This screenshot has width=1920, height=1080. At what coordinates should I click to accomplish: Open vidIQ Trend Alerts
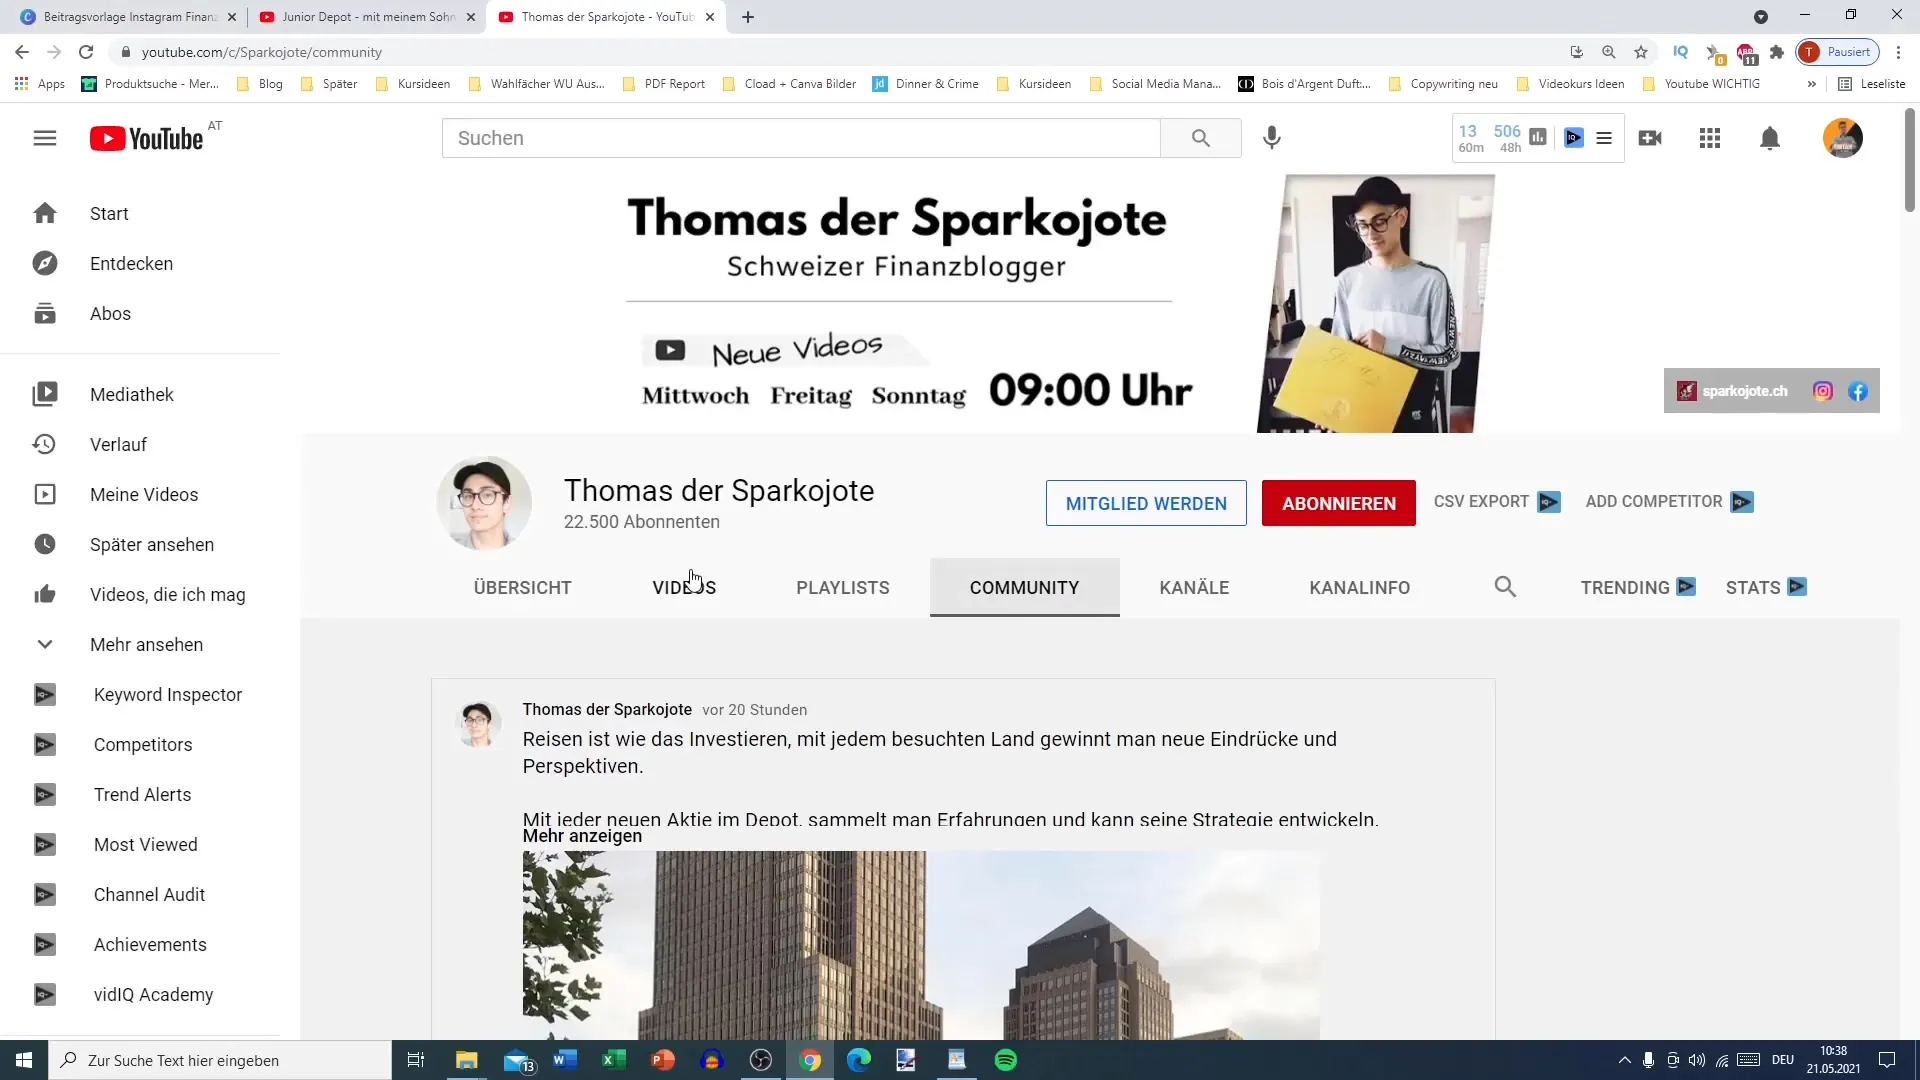click(x=140, y=794)
